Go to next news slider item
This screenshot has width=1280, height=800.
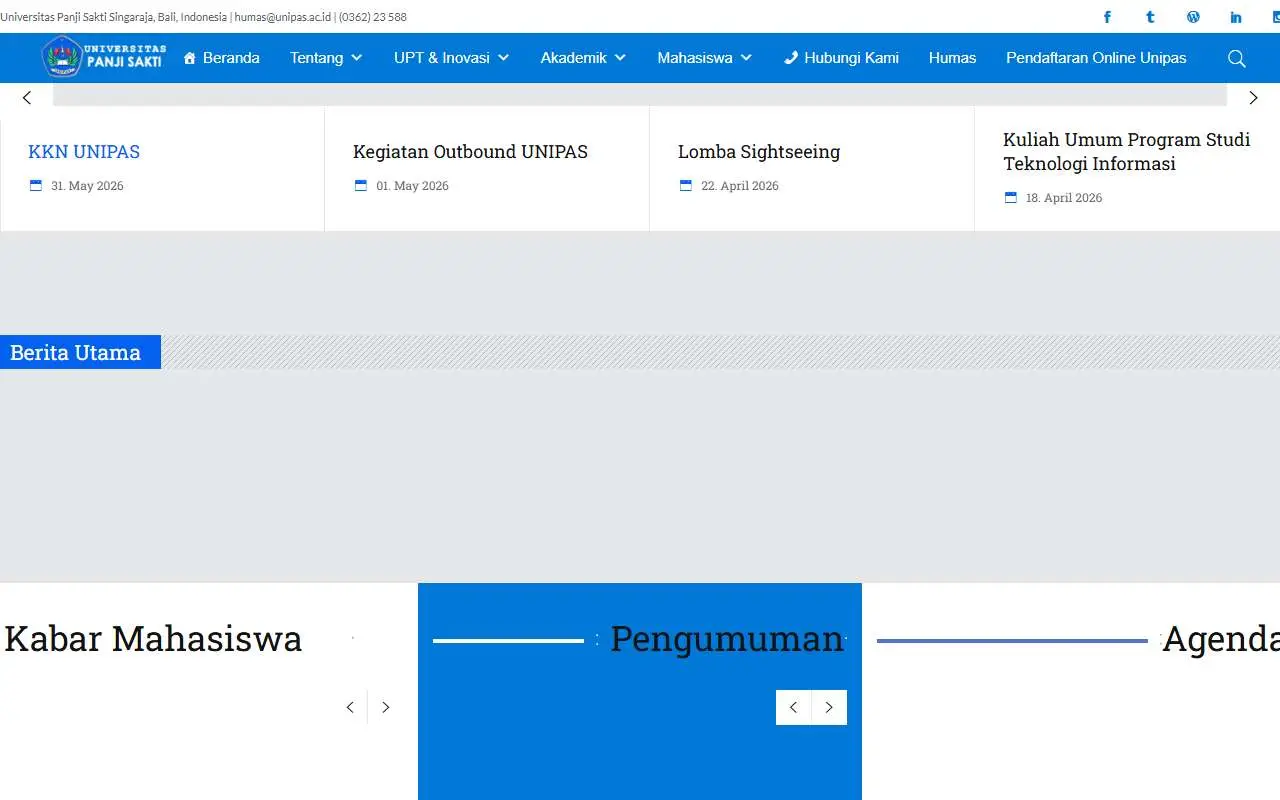(x=1253, y=97)
